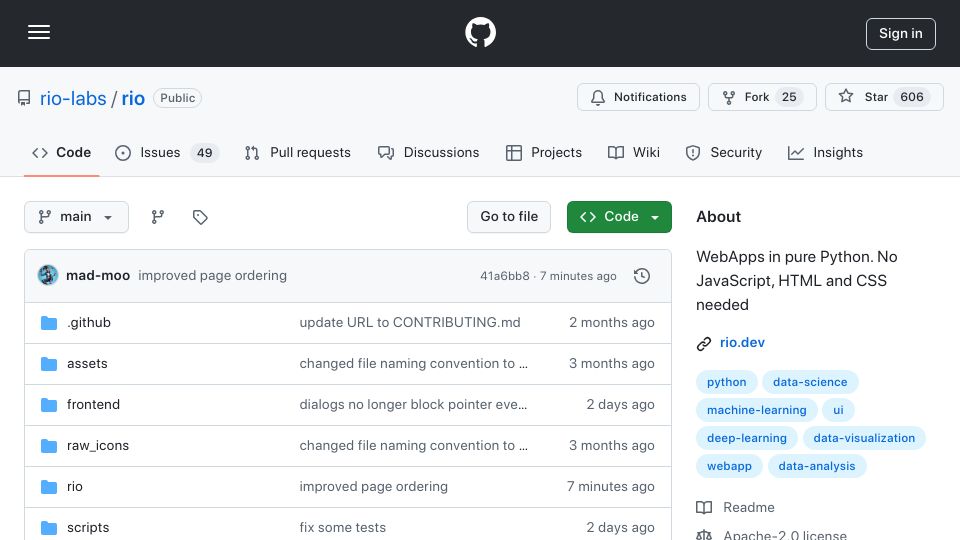
Task: Open the mad-moo author link
Action: click(98, 276)
